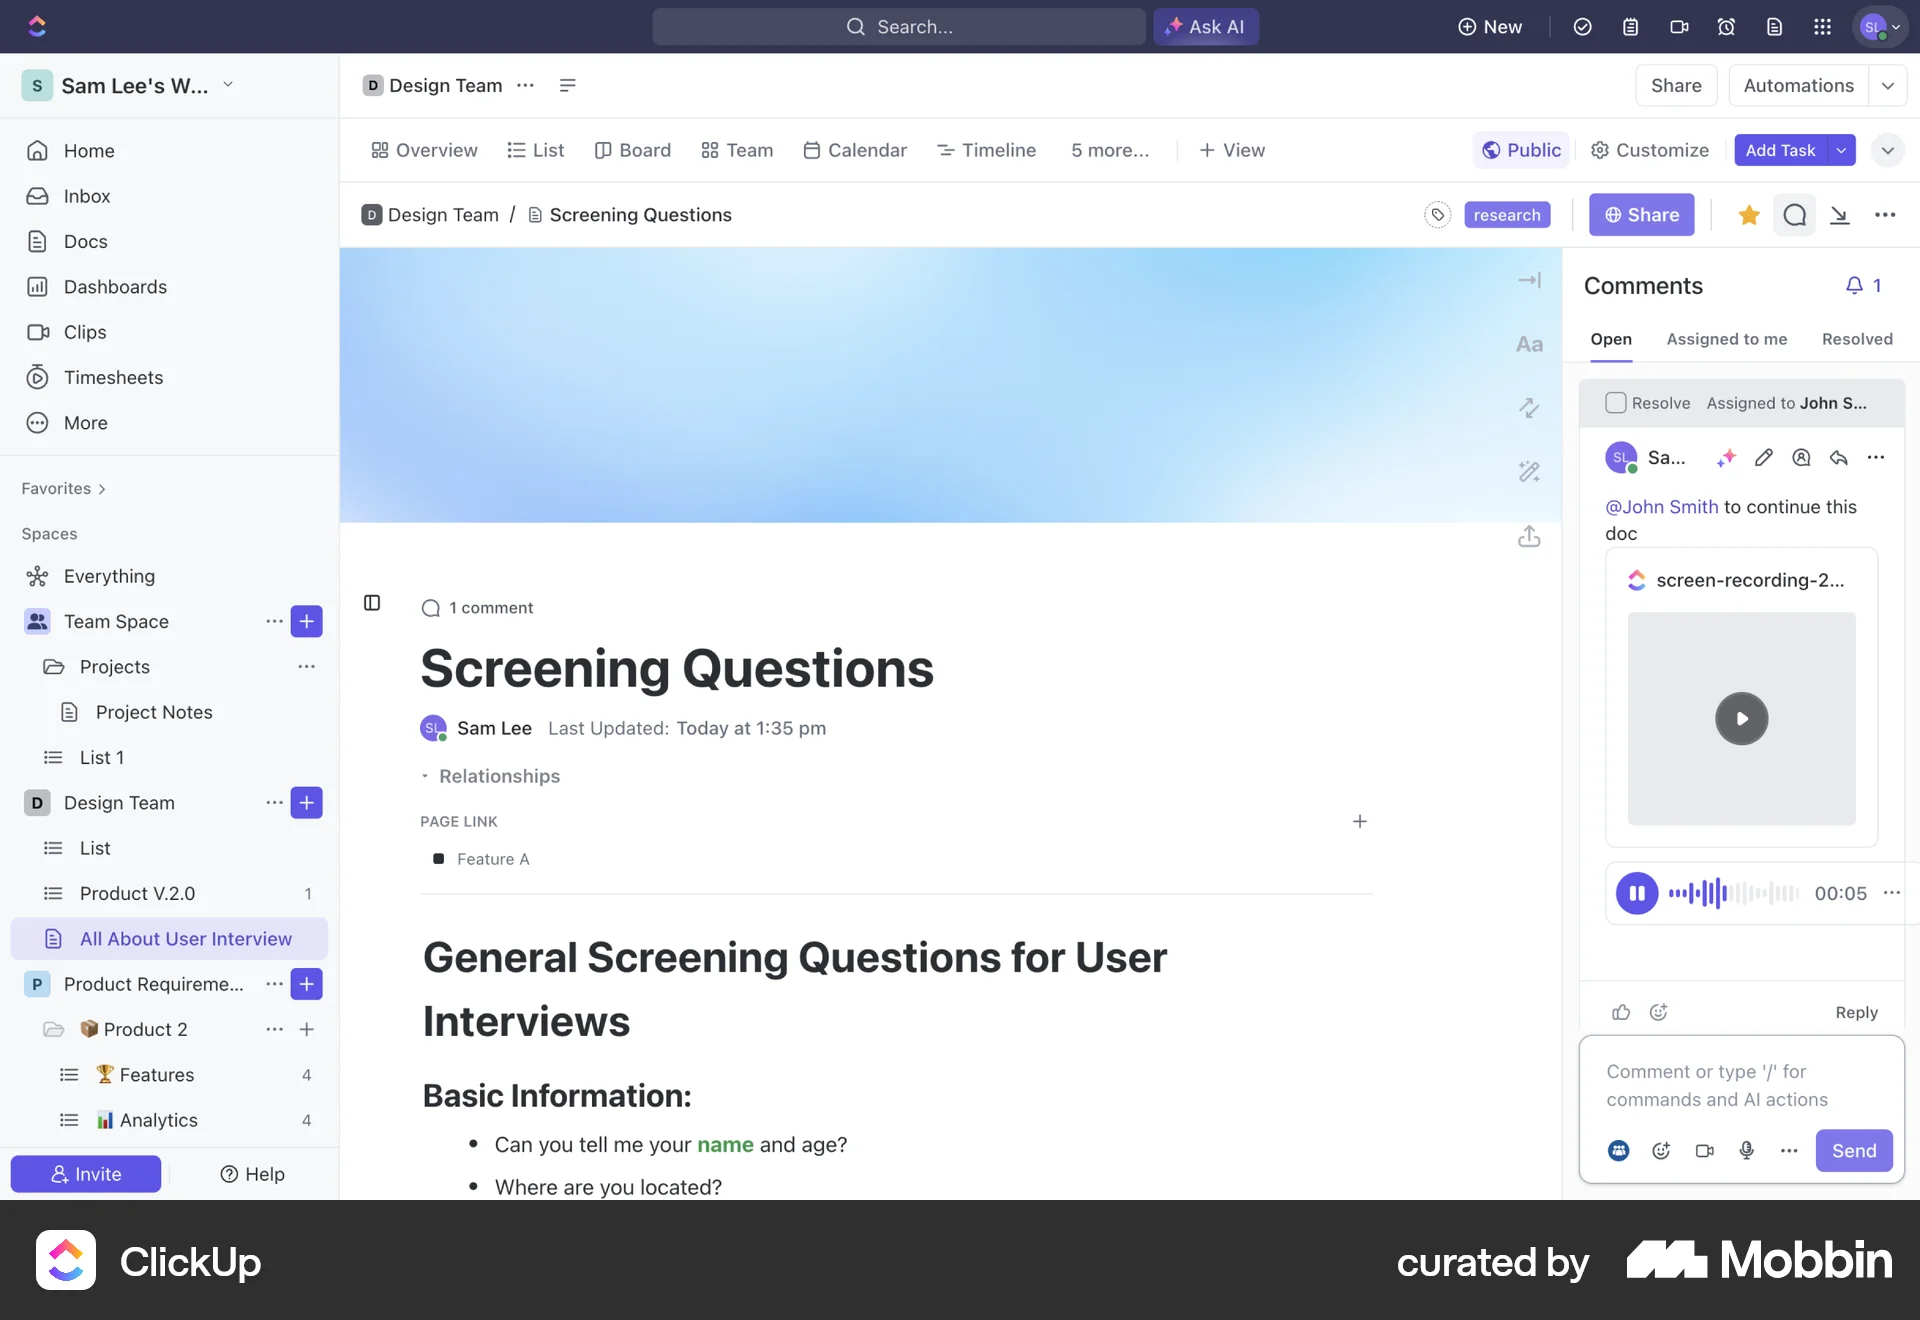The image size is (1920, 1320).
Task: Pause the voice clip playback
Action: [x=1636, y=893]
